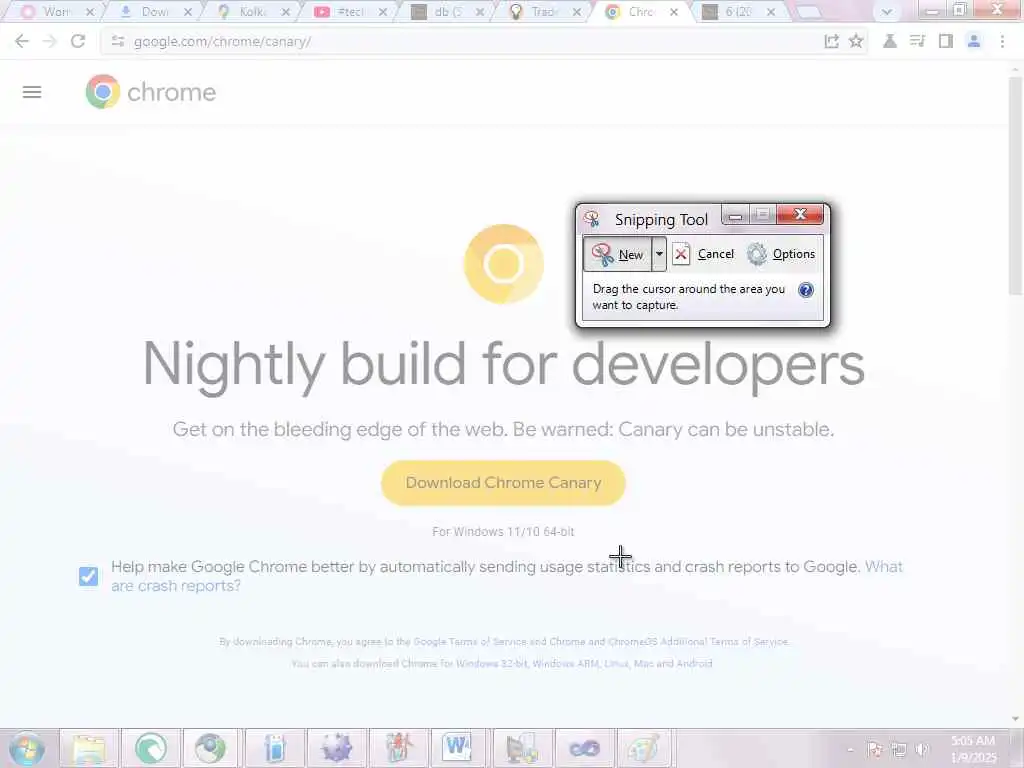Open the Snipping Tool help icon
Image resolution: width=1024 pixels, height=768 pixels.
[x=806, y=290]
